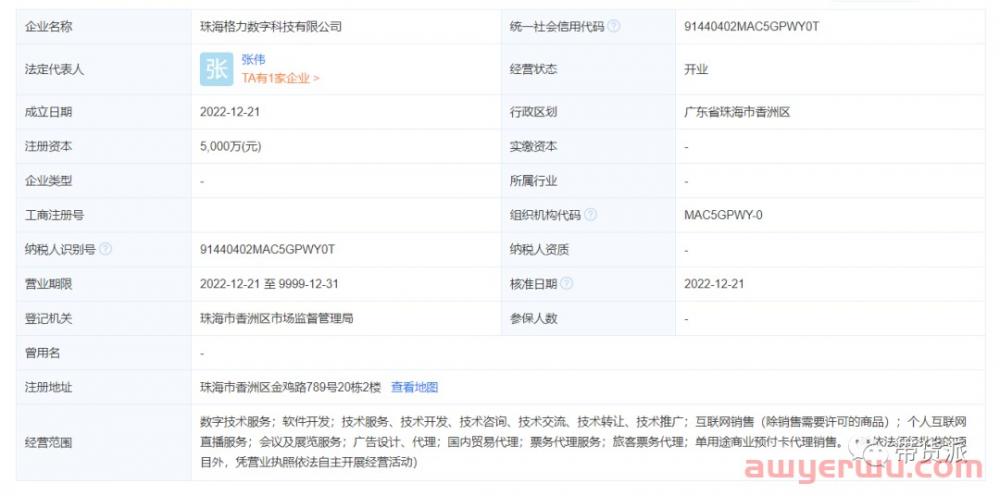Viewport: 1000px width, 496px height.
Task: Select 珠海市香洲区市场监督管理局 registrar value
Action: pos(276,318)
